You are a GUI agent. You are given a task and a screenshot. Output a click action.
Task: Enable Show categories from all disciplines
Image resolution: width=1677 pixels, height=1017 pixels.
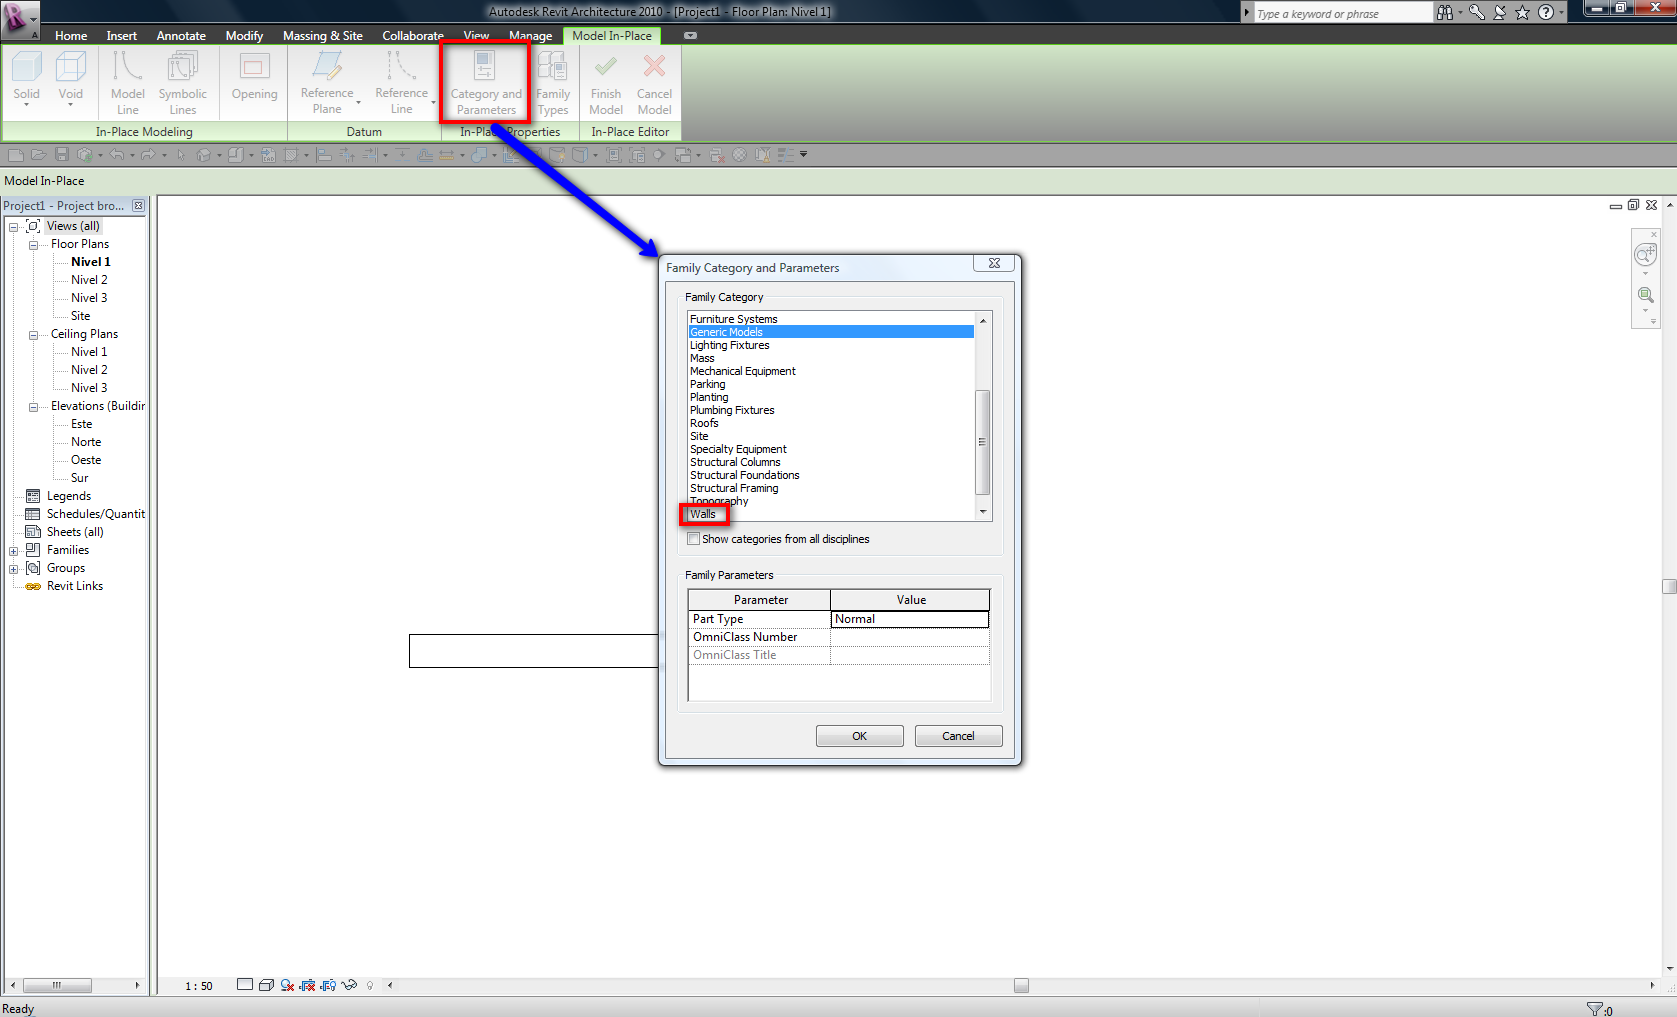coord(694,539)
